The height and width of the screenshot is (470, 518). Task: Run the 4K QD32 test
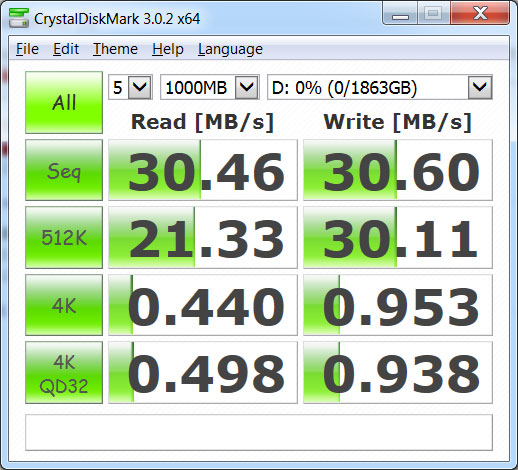tap(64, 373)
